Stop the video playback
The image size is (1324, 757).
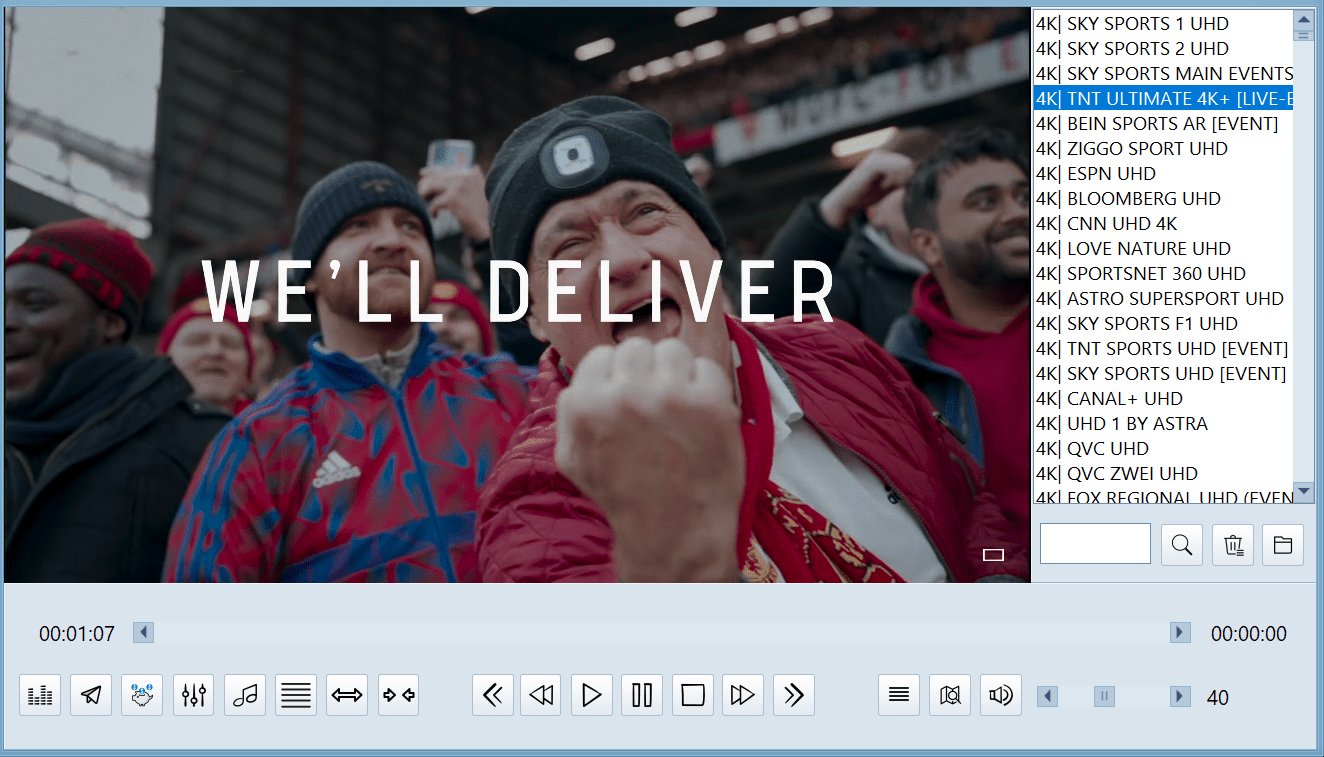point(693,695)
